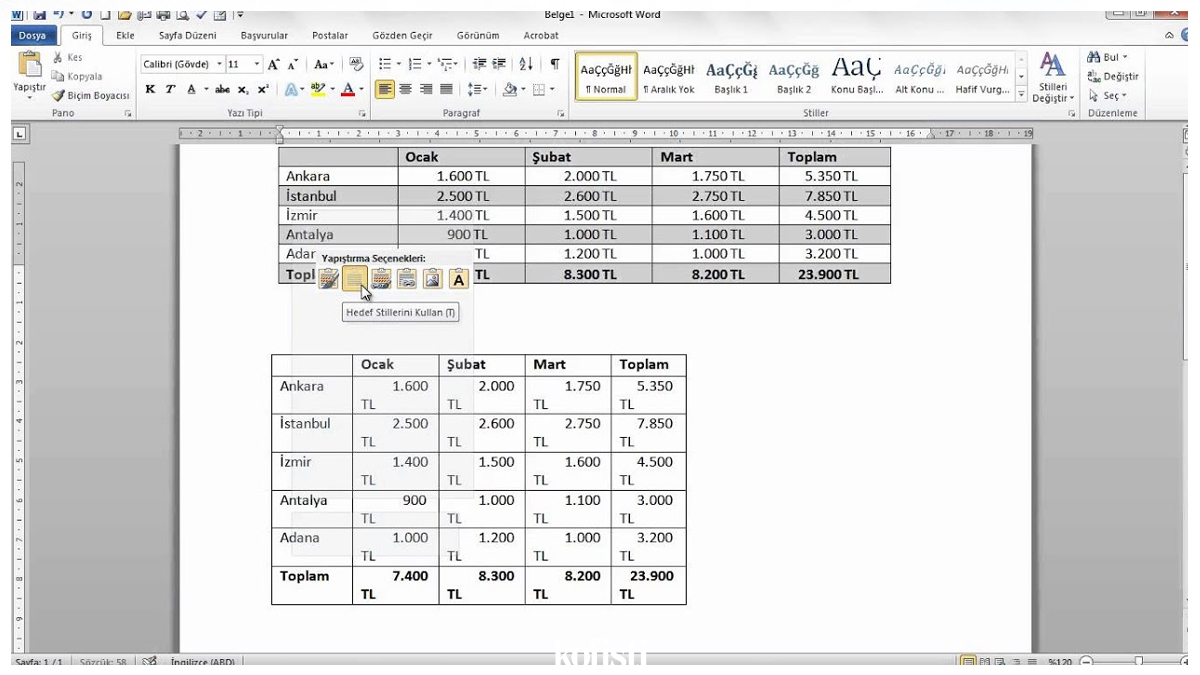The image size is (1200, 675).
Task: Switch to the Ekle ribbon tab
Action: point(124,35)
